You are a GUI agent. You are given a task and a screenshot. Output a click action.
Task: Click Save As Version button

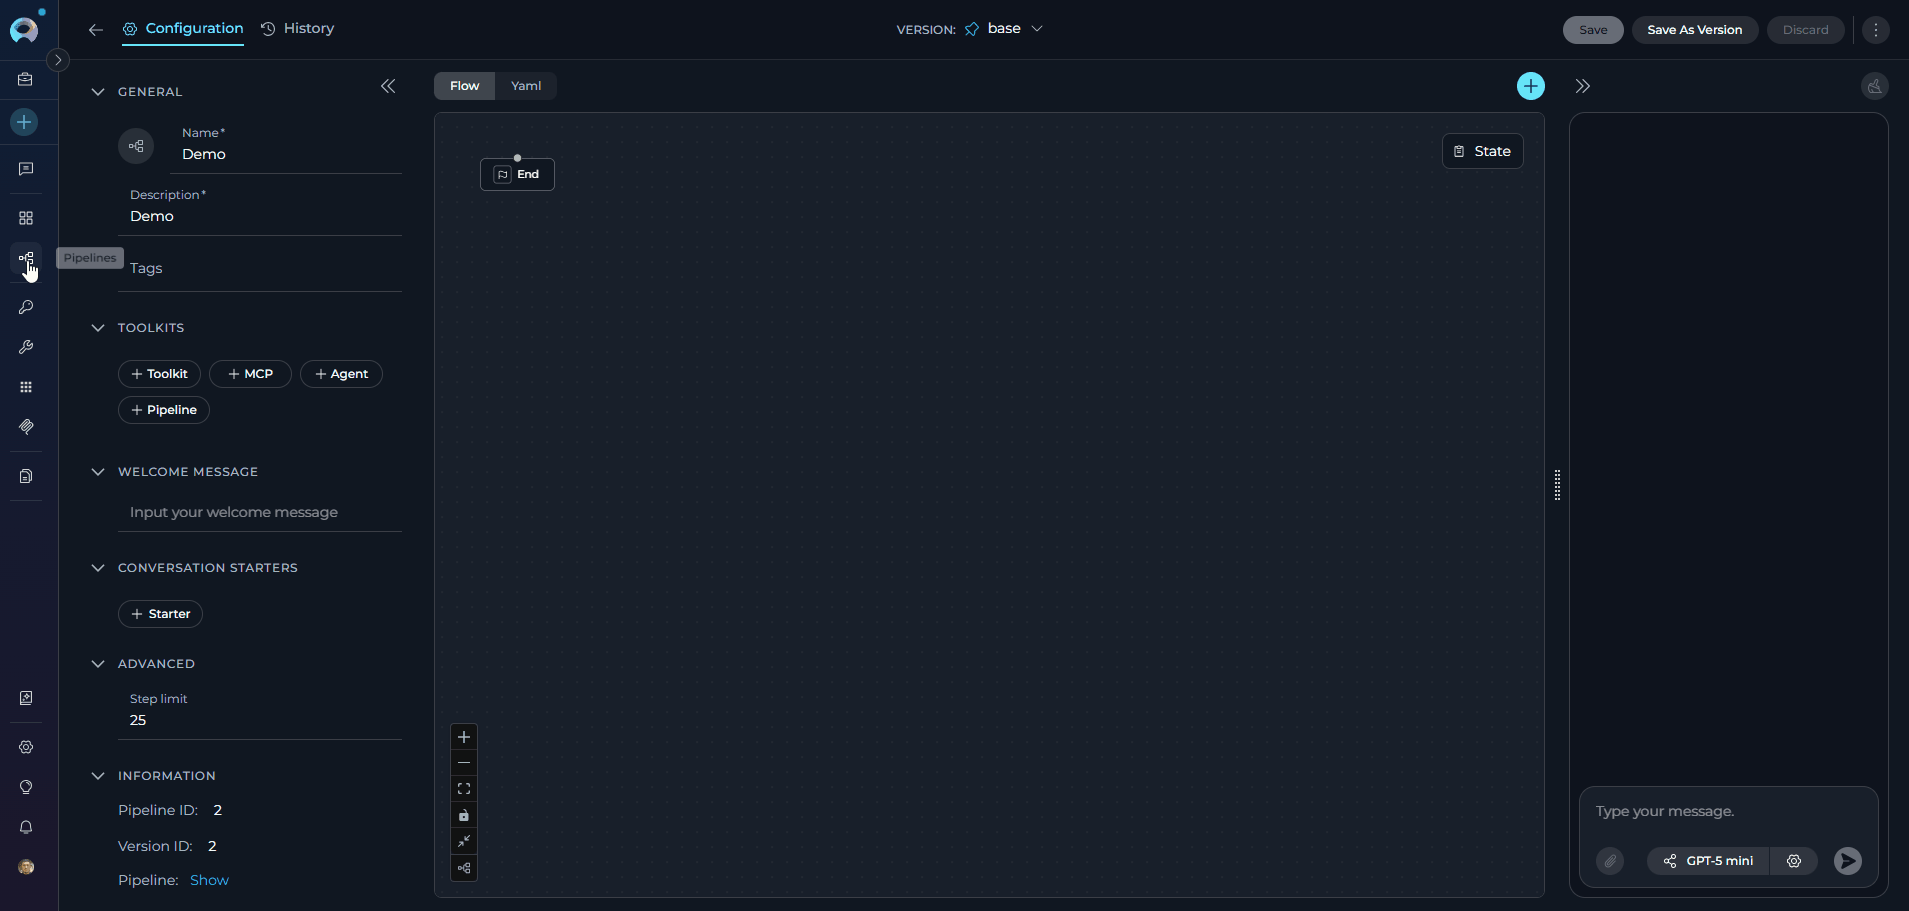tap(1694, 30)
